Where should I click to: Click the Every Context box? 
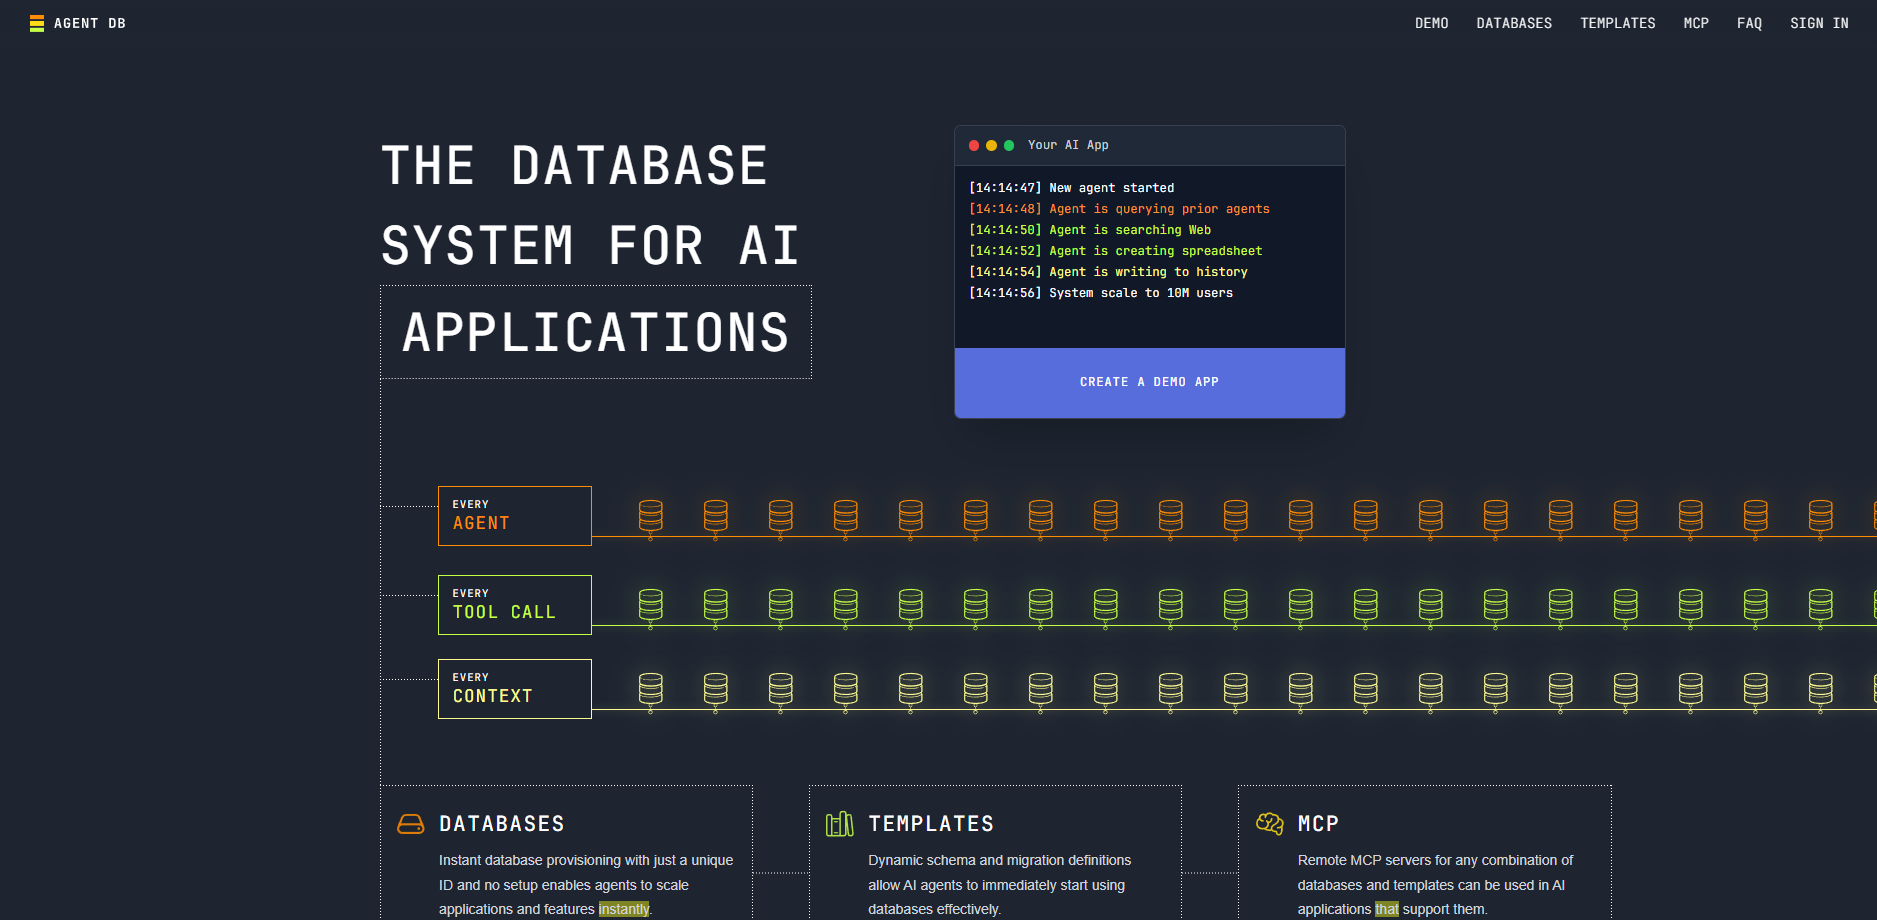(x=514, y=689)
